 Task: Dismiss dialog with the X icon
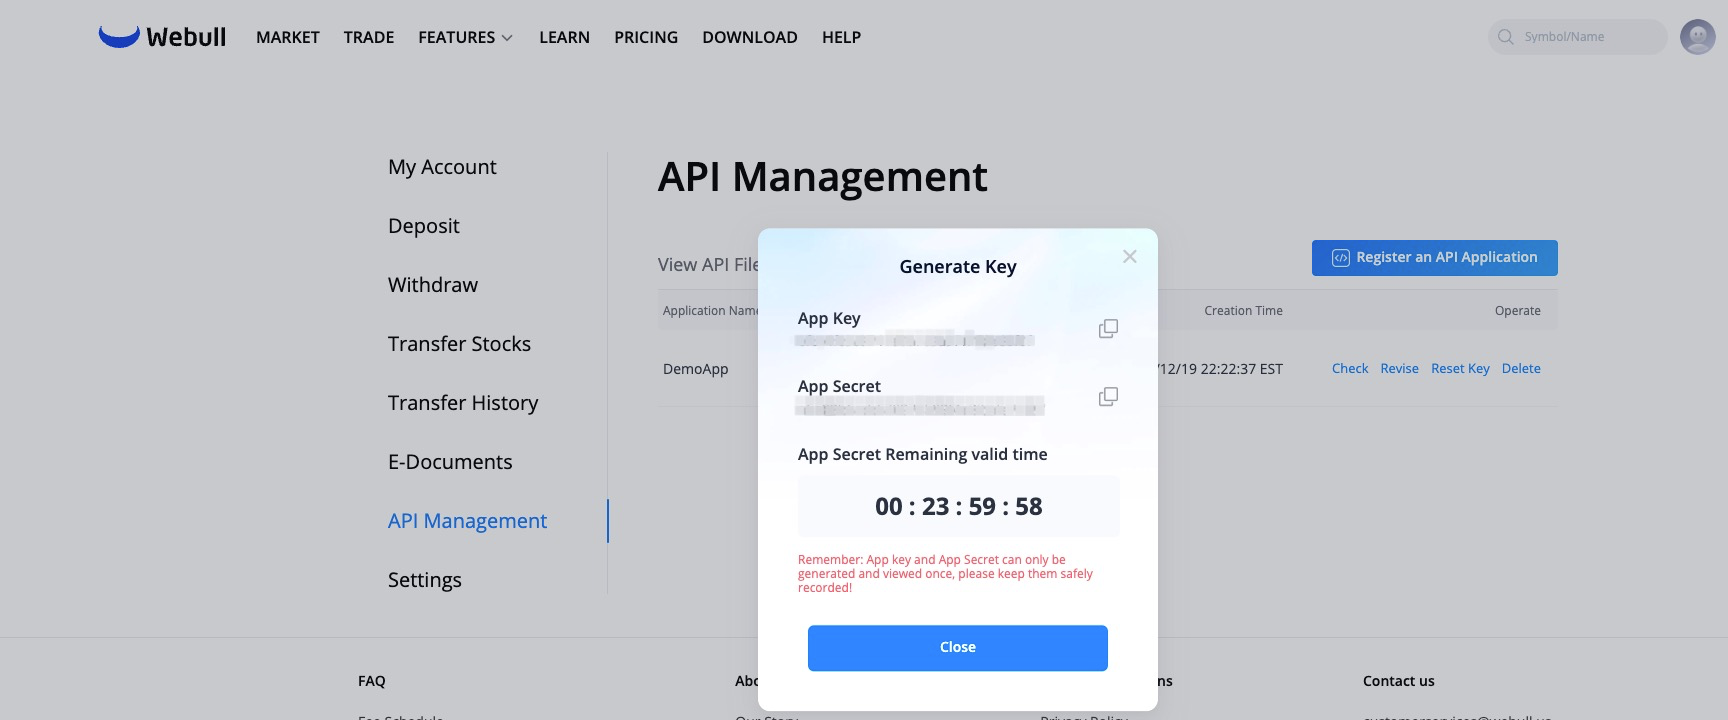click(1130, 257)
